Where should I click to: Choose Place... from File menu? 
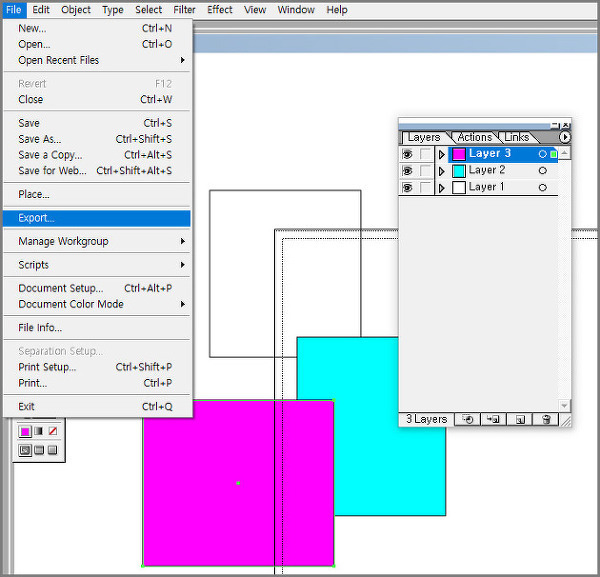(96, 194)
